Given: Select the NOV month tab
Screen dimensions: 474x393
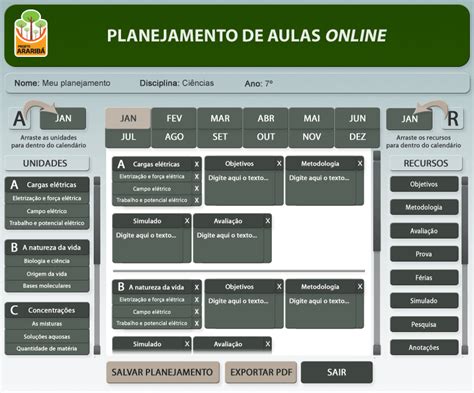Looking at the screenshot, I should click(311, 137).
